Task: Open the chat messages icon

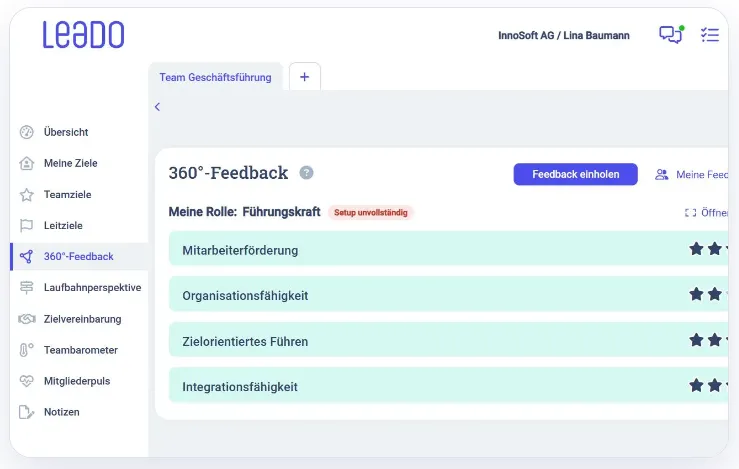Action: tap(671, 34)
